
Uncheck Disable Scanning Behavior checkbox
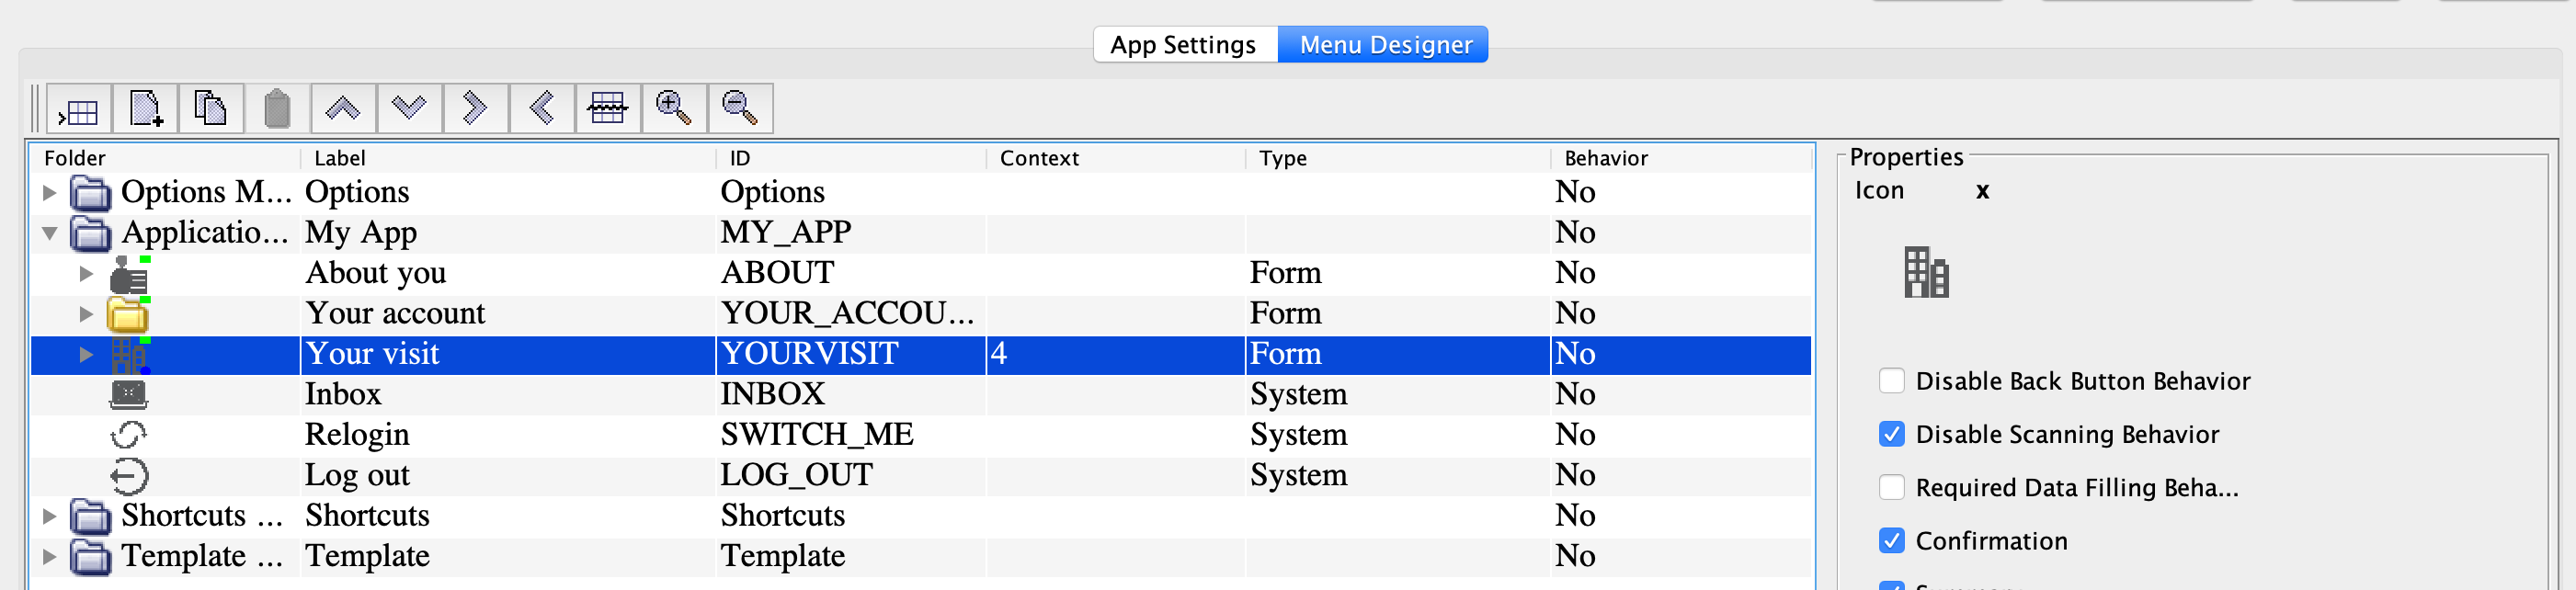pyautogui.click(x=1891, y=434)
